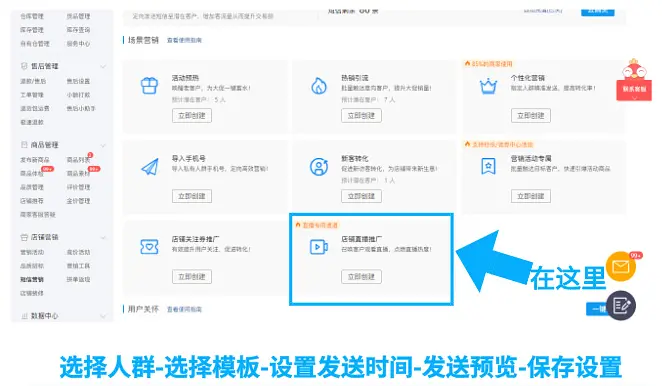Viewport: 662px width, 386px height.
Task: Open 售后设置 in the sidebar
Action: coord(78,81)
